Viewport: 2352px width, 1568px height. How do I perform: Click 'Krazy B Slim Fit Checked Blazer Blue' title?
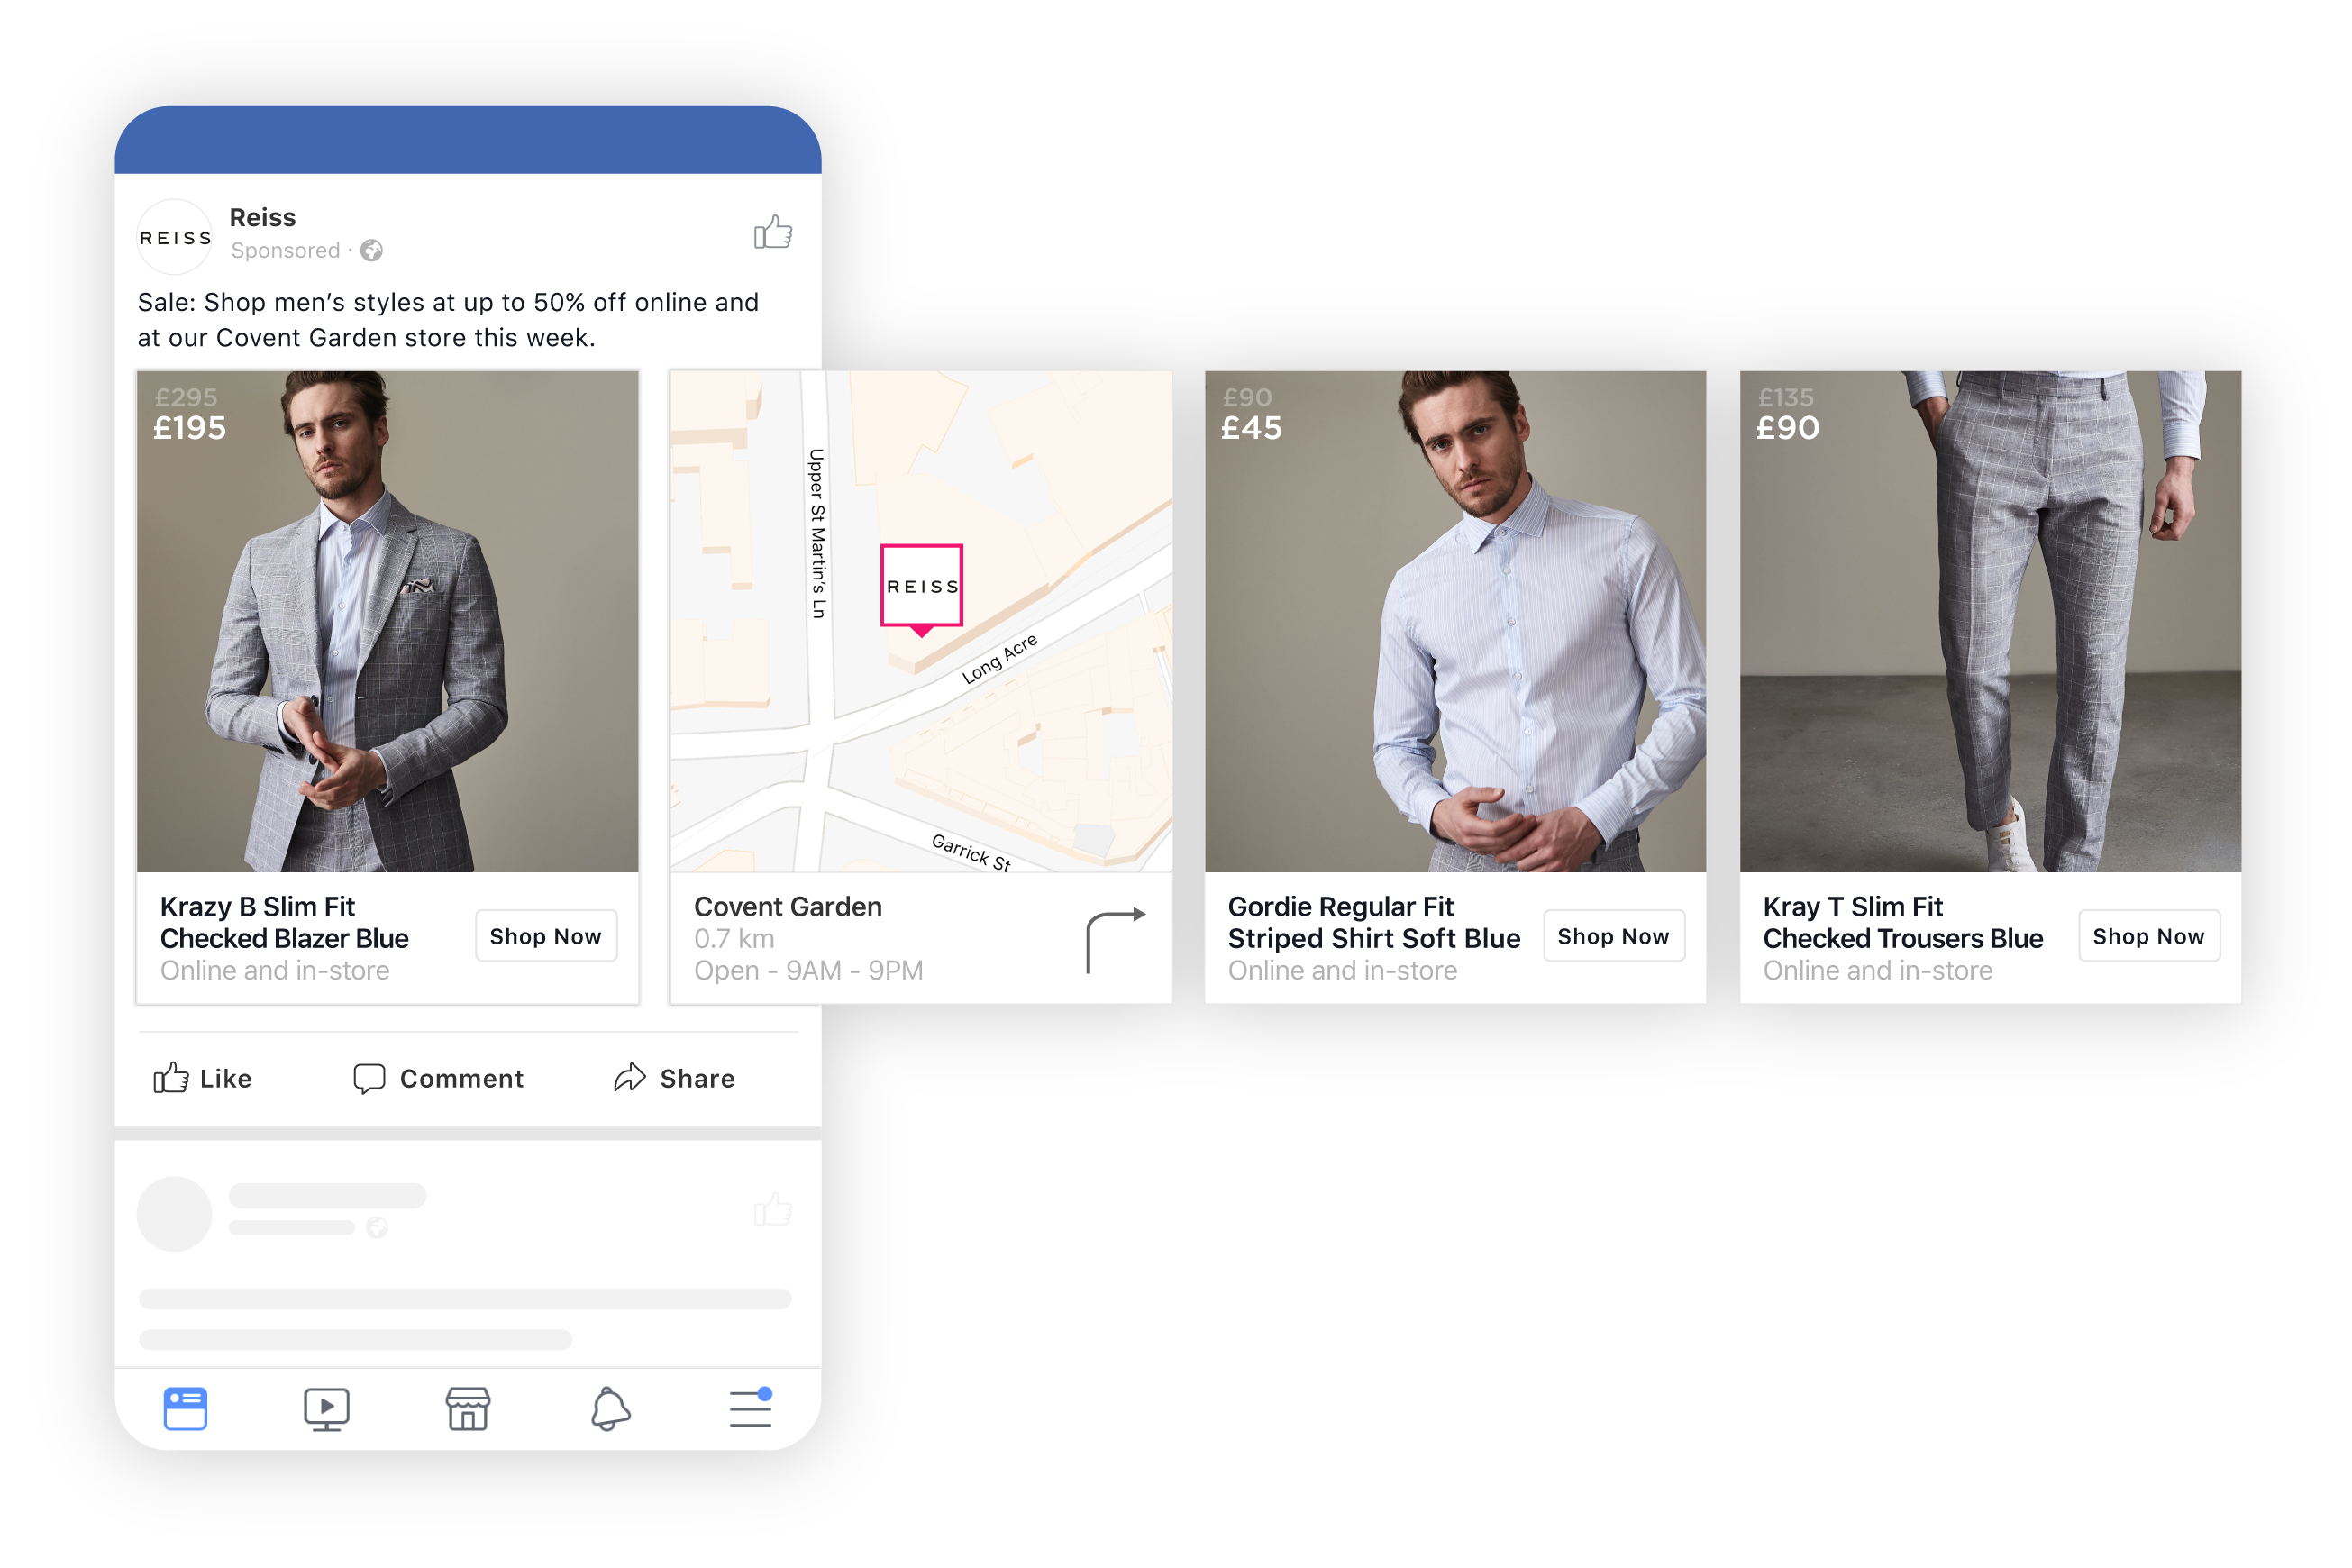pos(284,922)
